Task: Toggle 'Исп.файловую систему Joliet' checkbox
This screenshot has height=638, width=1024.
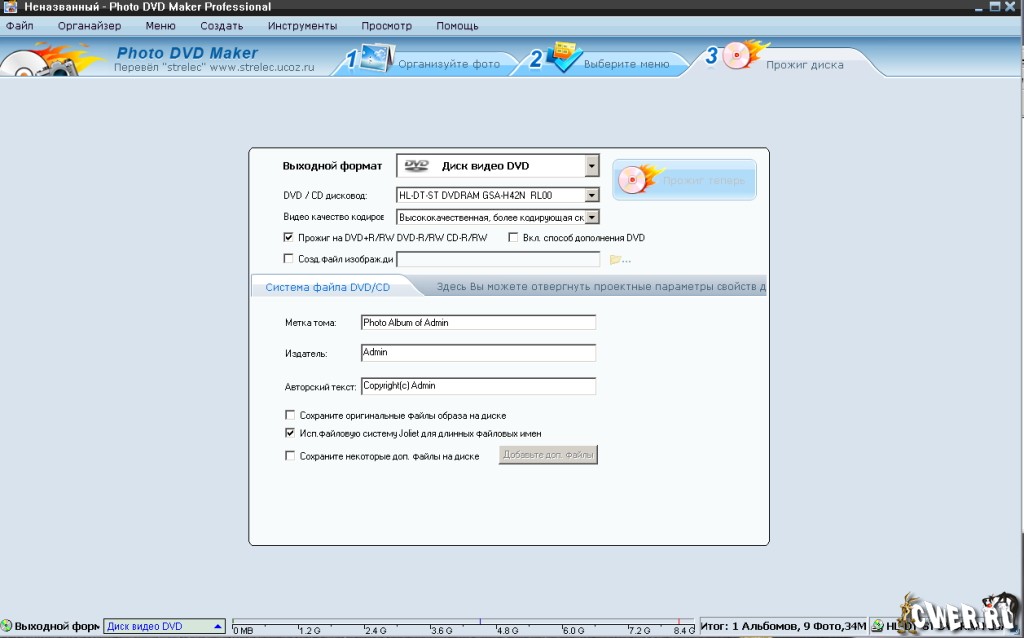Action: coord(290,434)
